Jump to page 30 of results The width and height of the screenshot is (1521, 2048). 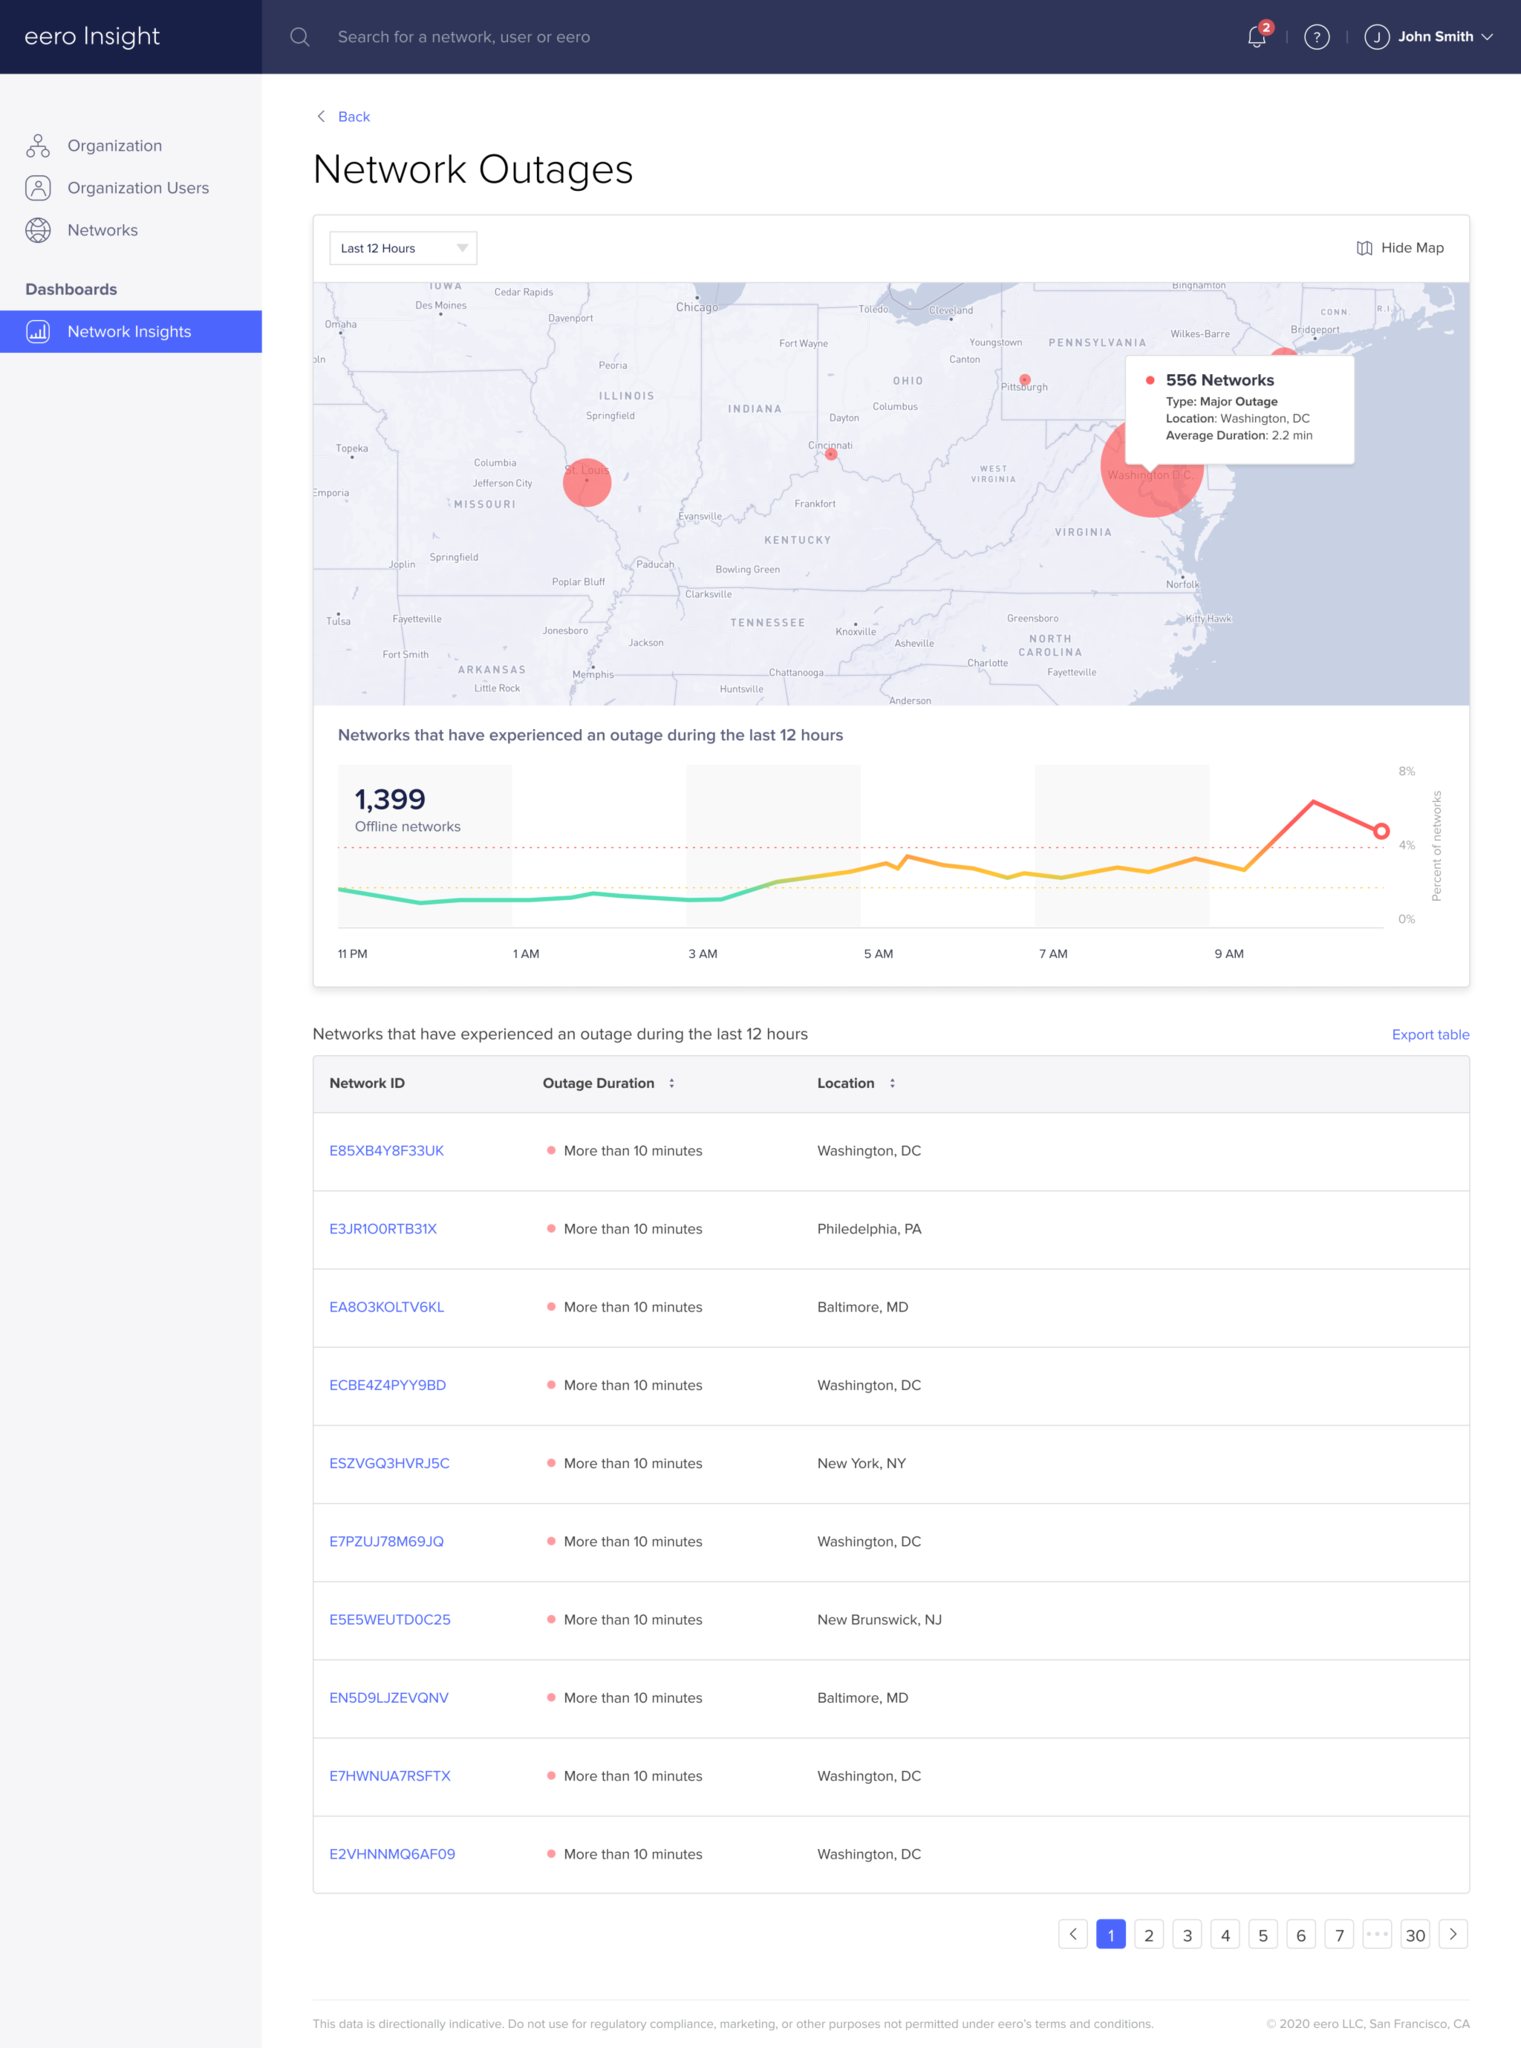pos(1415,1934)
